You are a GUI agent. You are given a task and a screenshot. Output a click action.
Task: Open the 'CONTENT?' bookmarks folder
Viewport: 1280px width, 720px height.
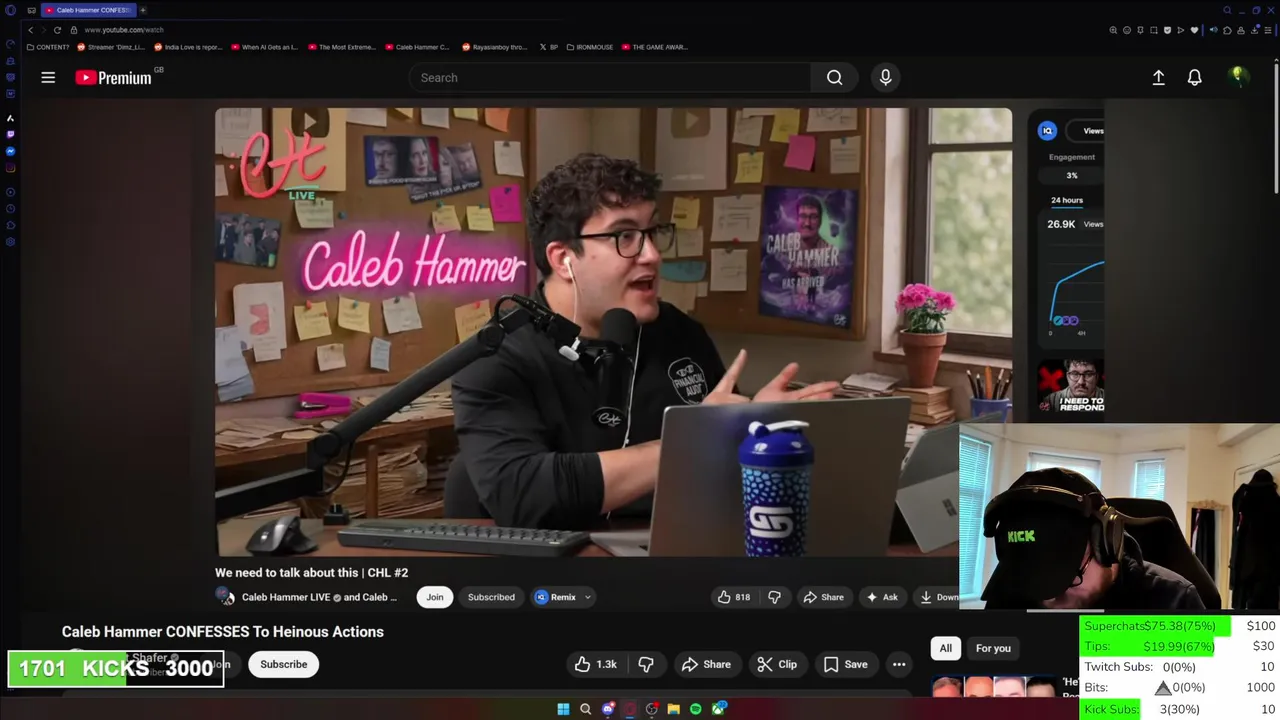click(48, 47)
